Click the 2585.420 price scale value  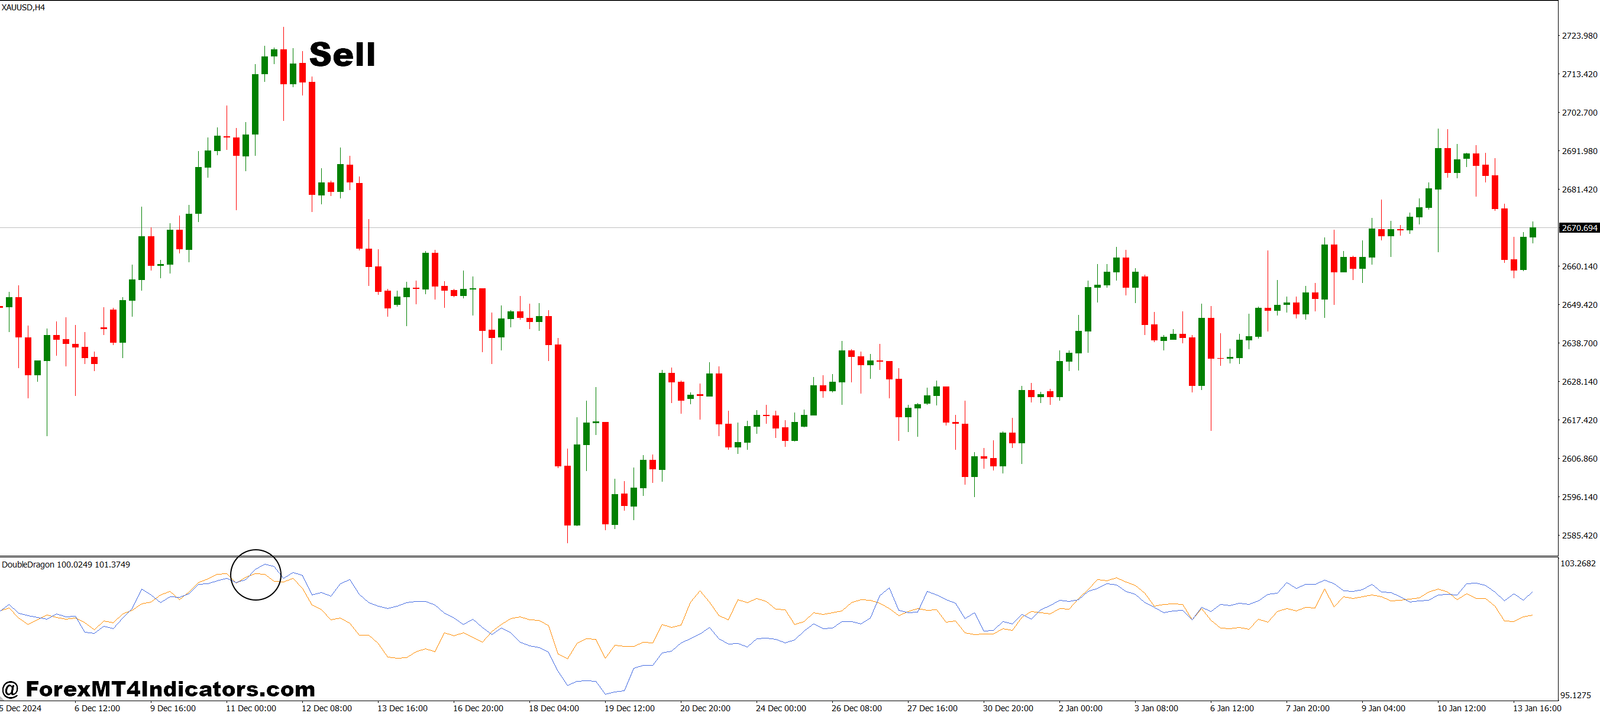(1579, 536)
